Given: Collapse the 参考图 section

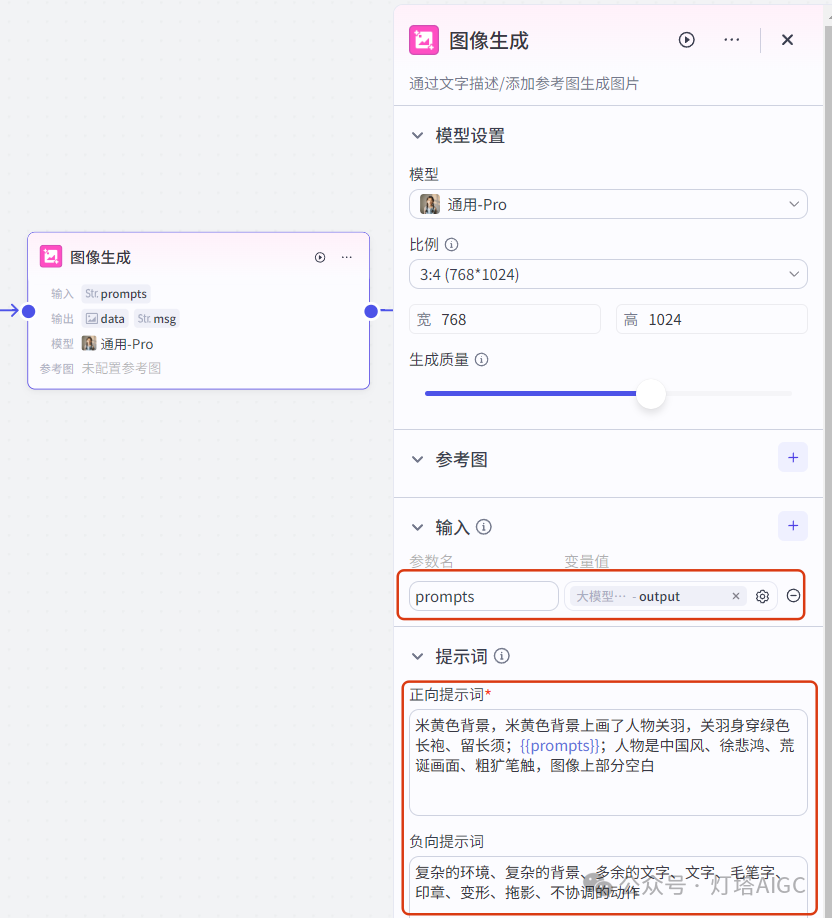Looking at the screenshot, I should click(417, 459).
